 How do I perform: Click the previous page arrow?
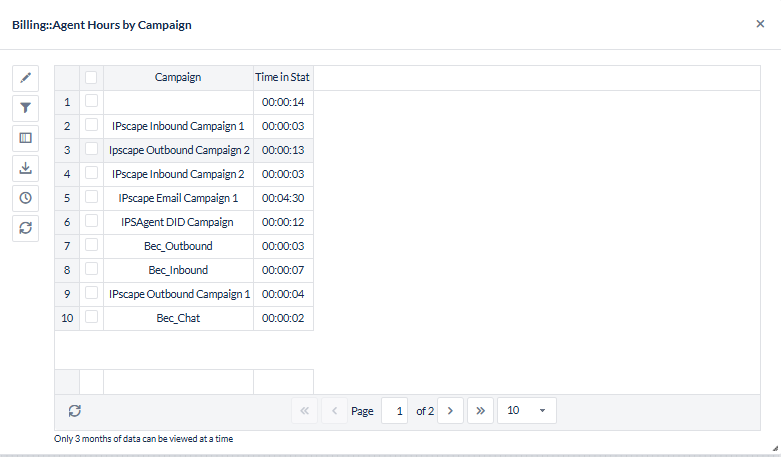[334, 411]
